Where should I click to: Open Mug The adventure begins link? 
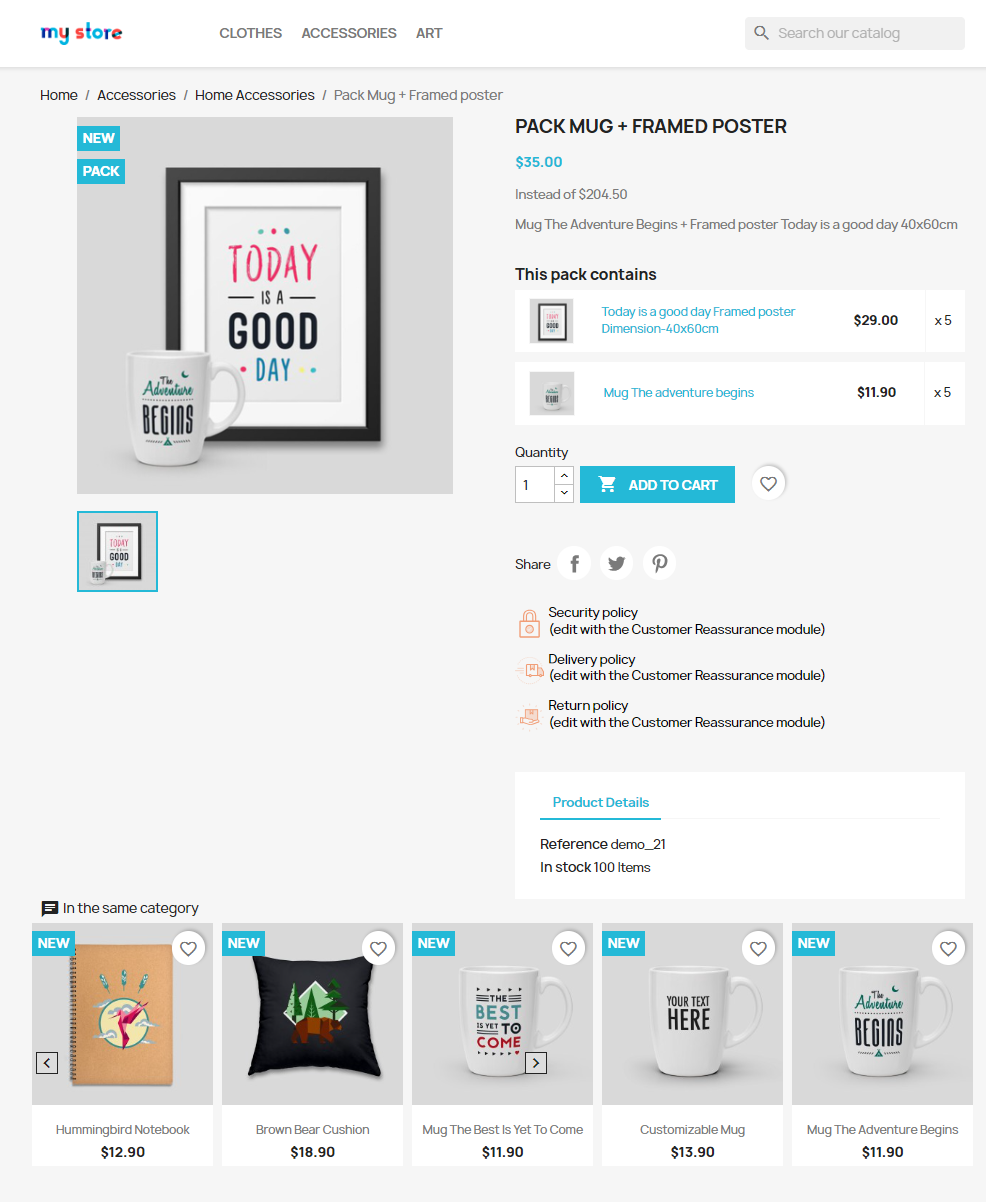click(679, 393)
